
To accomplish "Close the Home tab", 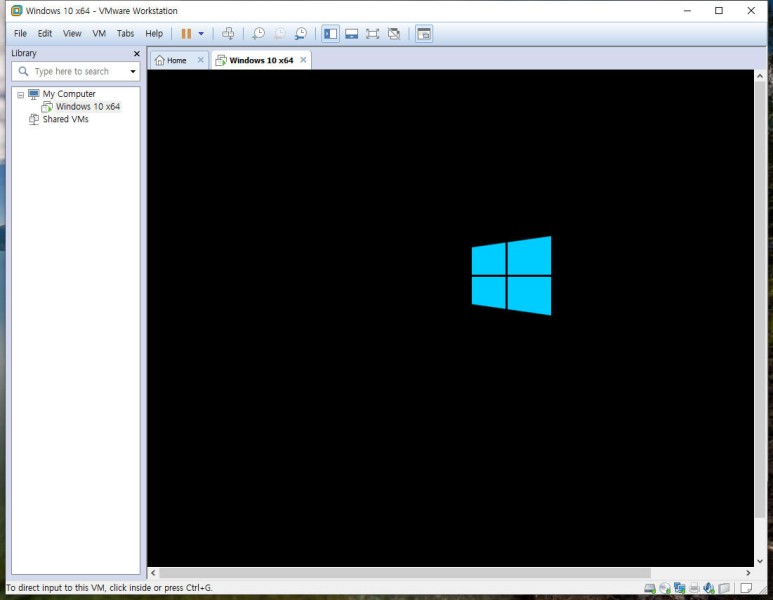I will coord(200,60).
